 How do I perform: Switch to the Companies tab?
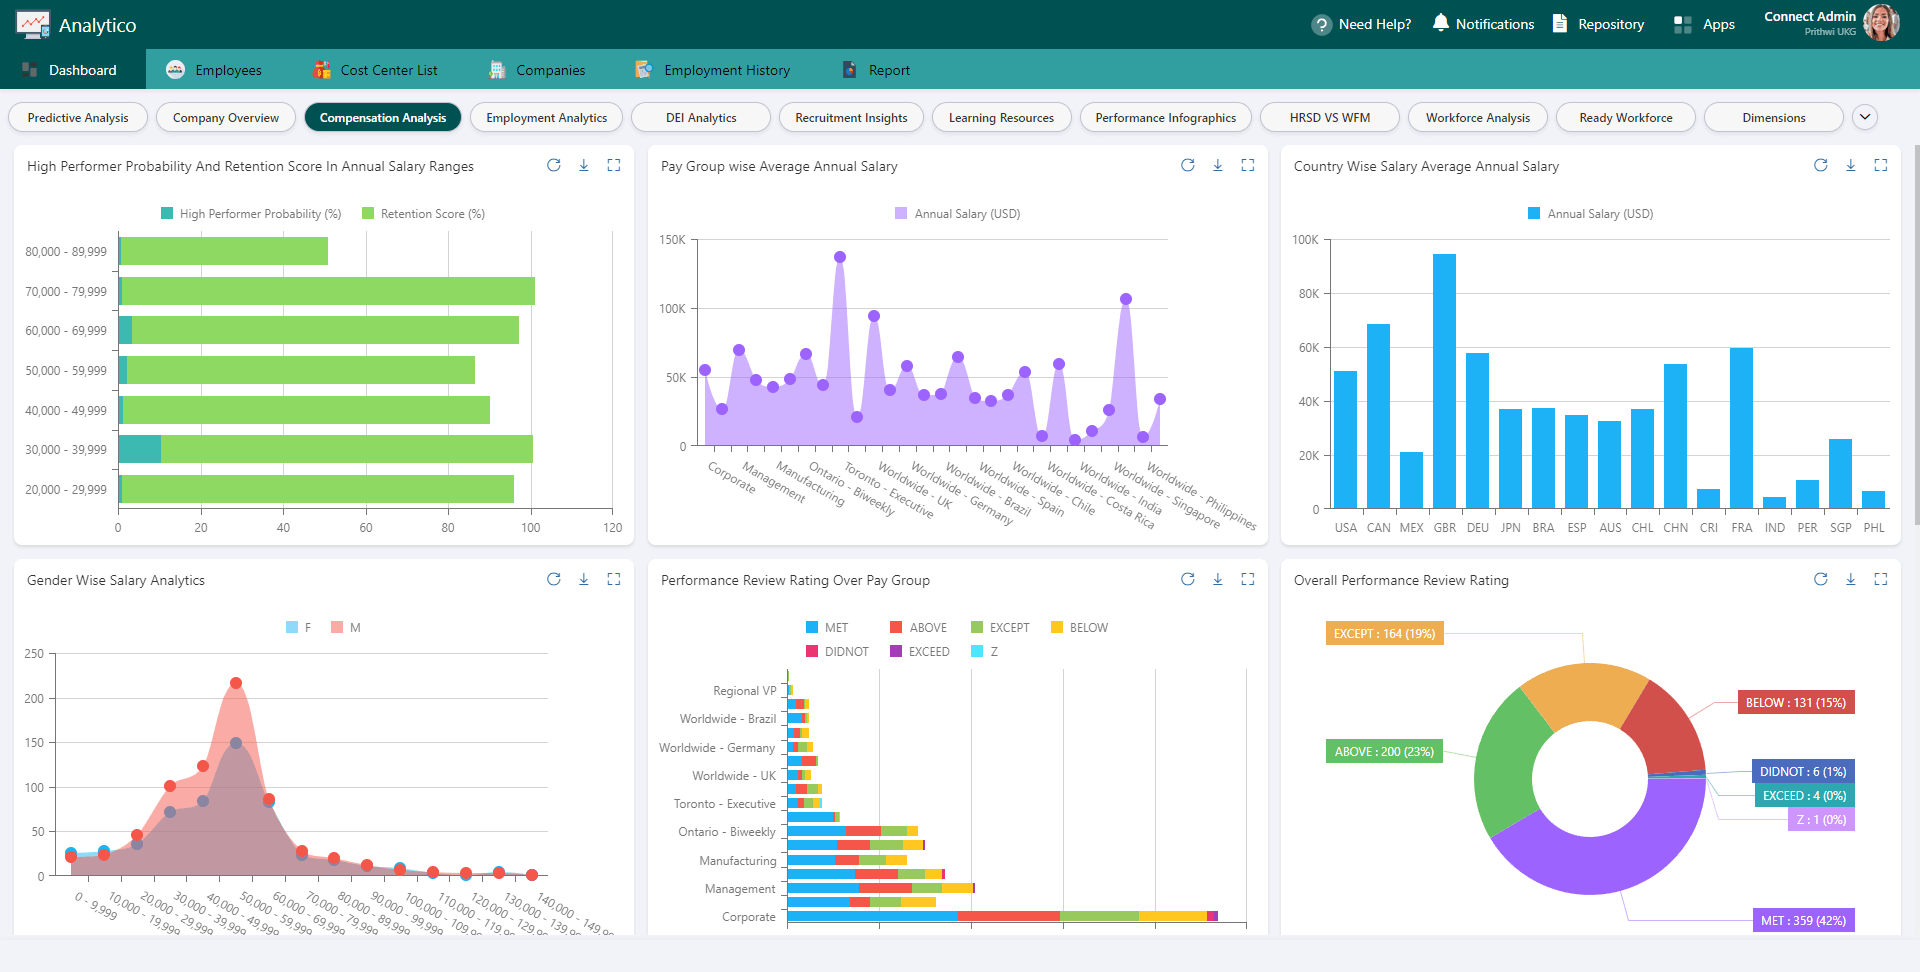pos(537,69)
